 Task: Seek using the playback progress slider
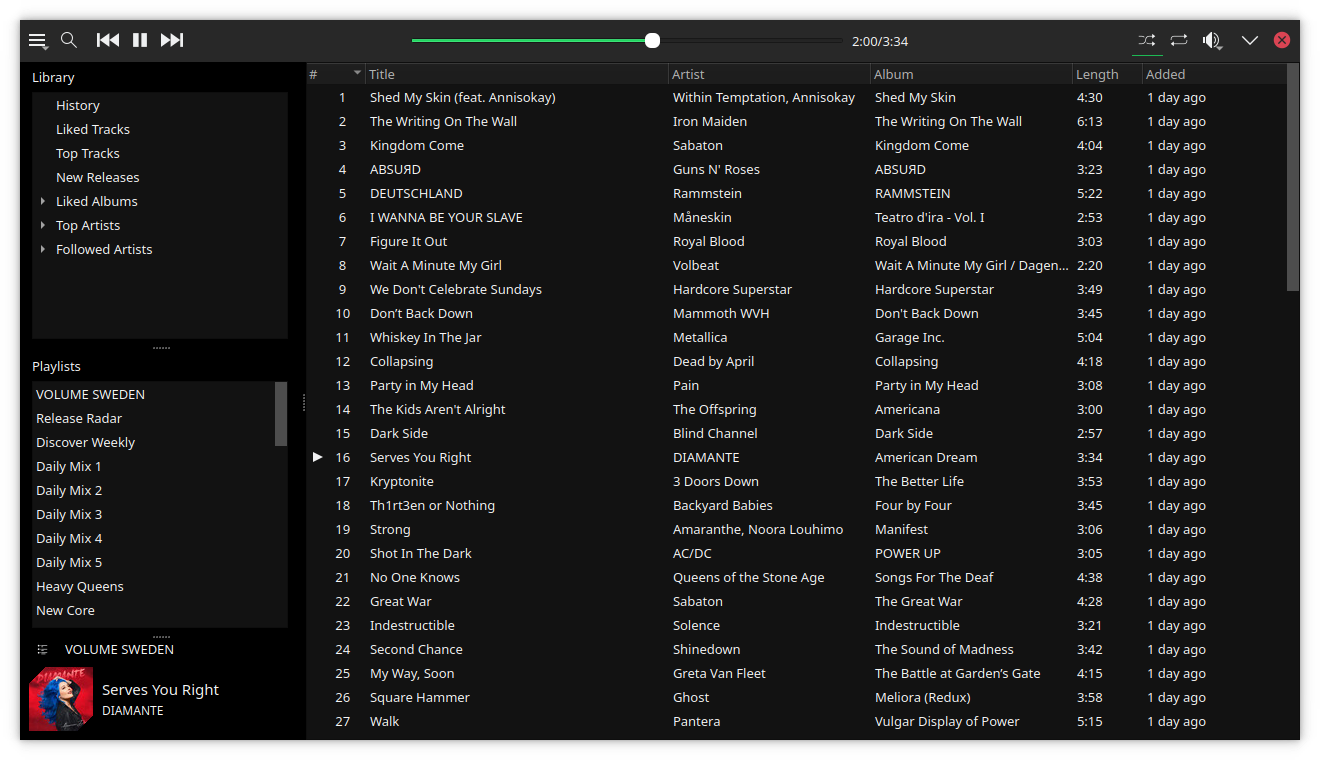(x=652, y=40)
